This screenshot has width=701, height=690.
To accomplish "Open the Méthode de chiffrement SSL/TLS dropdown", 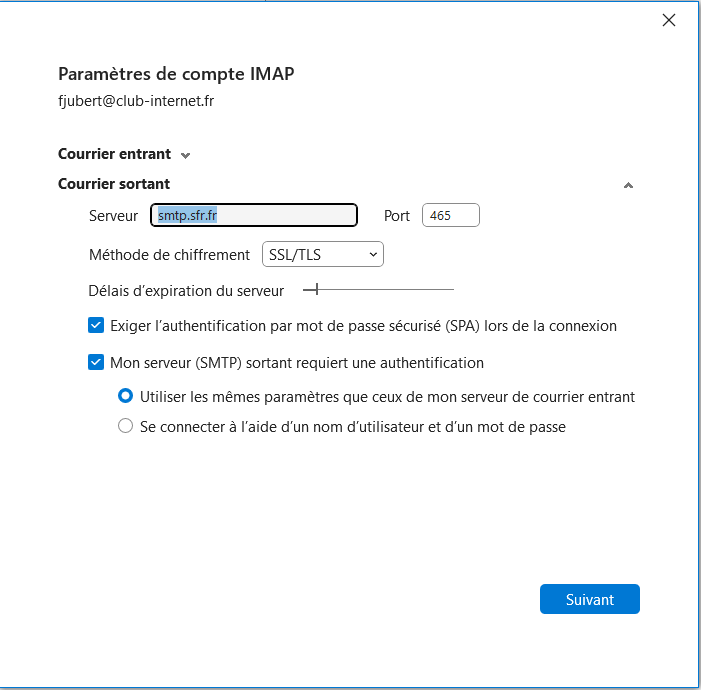I will 322,255.
